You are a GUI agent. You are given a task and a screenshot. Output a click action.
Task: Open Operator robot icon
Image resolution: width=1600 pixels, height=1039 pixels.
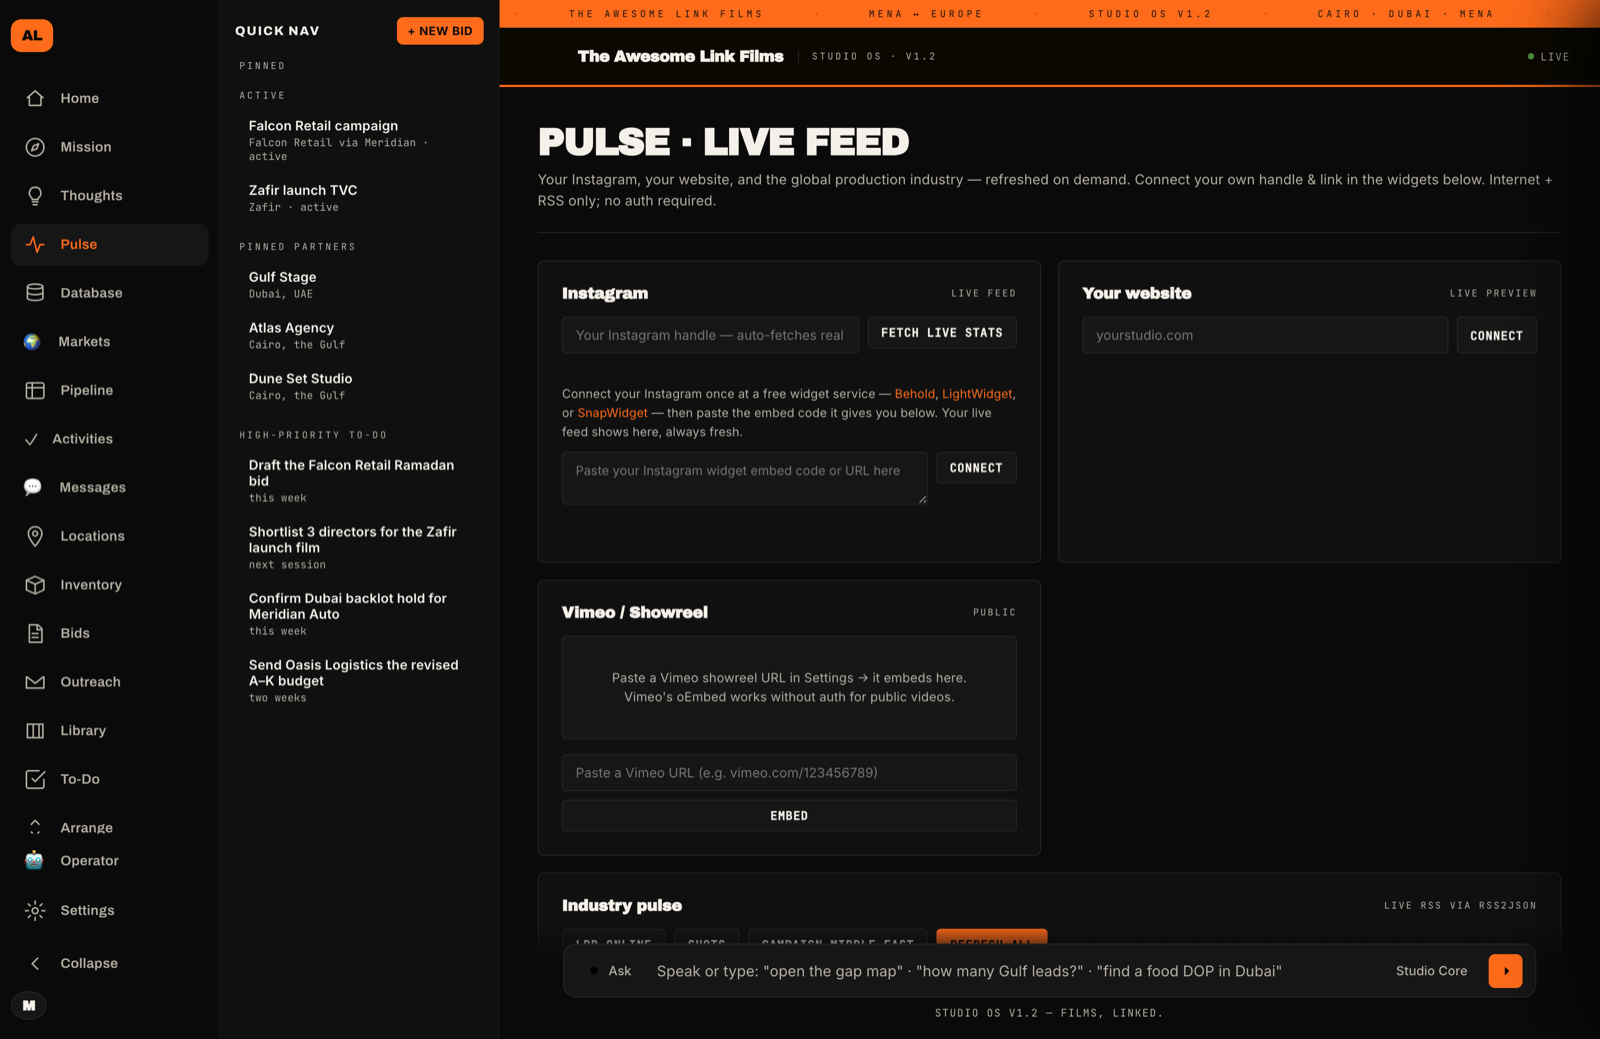pos(34,860)
